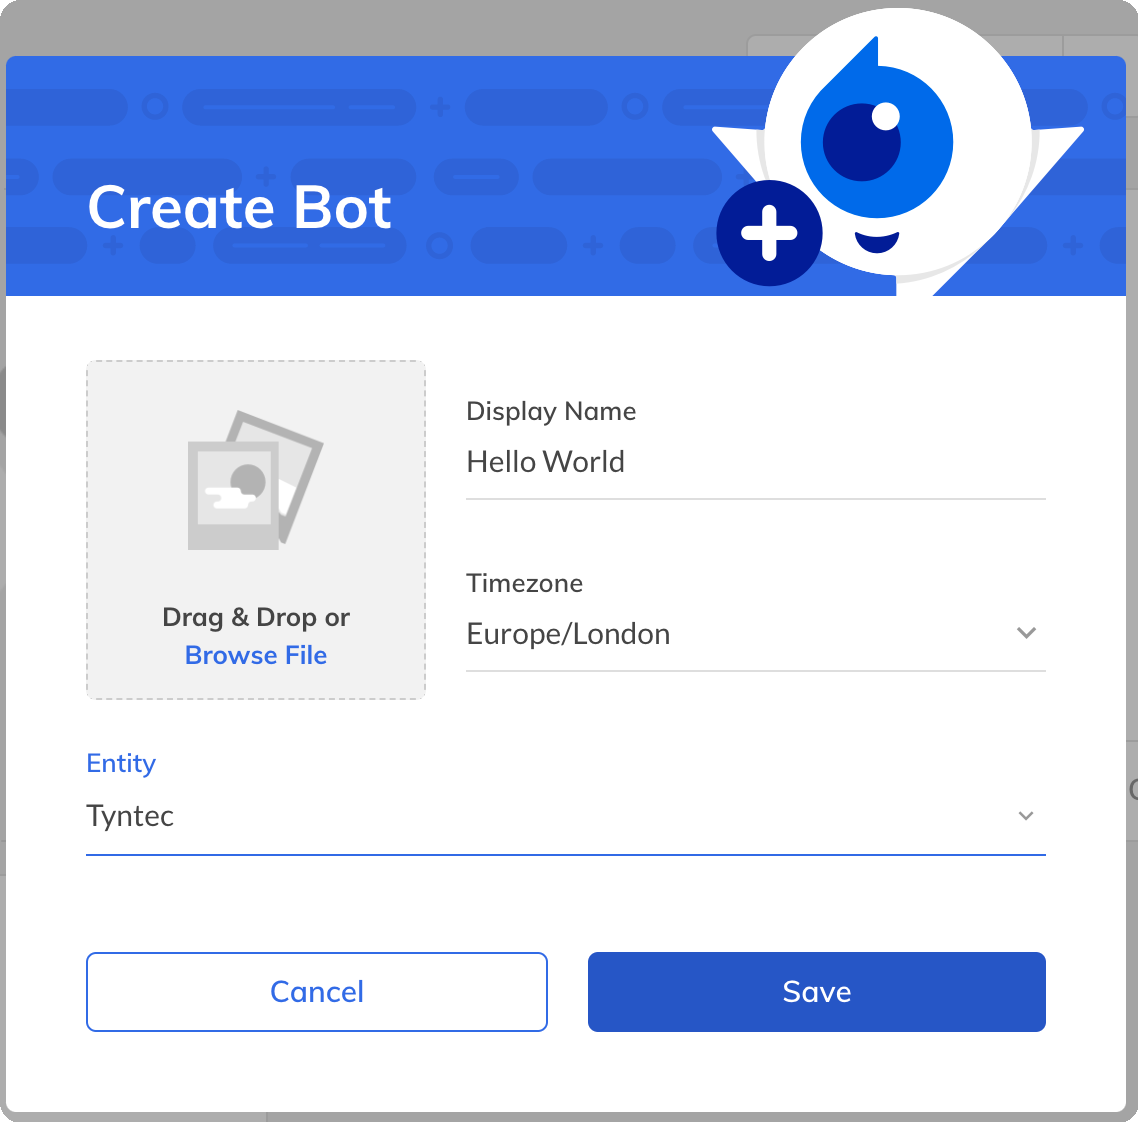
Task: Click the dark blue plus icon
Action: [769, 233]
